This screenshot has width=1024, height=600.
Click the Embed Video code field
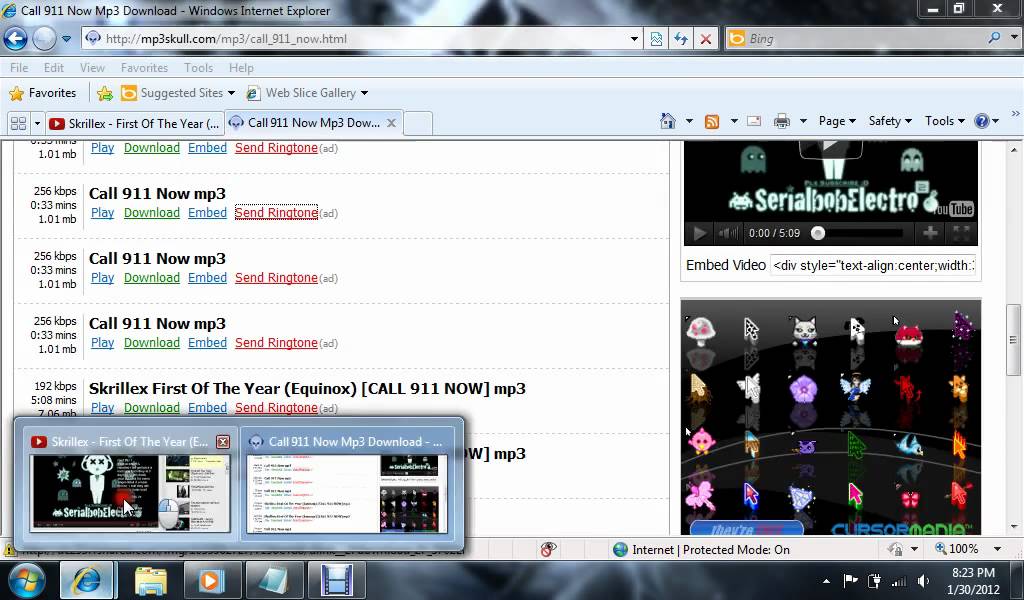pyautogui.click(x=873, y=266)
